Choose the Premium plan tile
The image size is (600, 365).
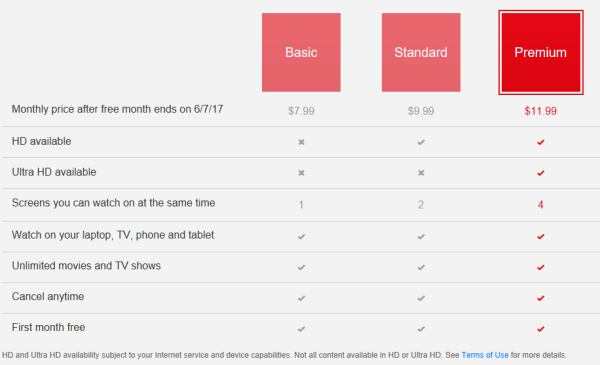coord(541,52)
